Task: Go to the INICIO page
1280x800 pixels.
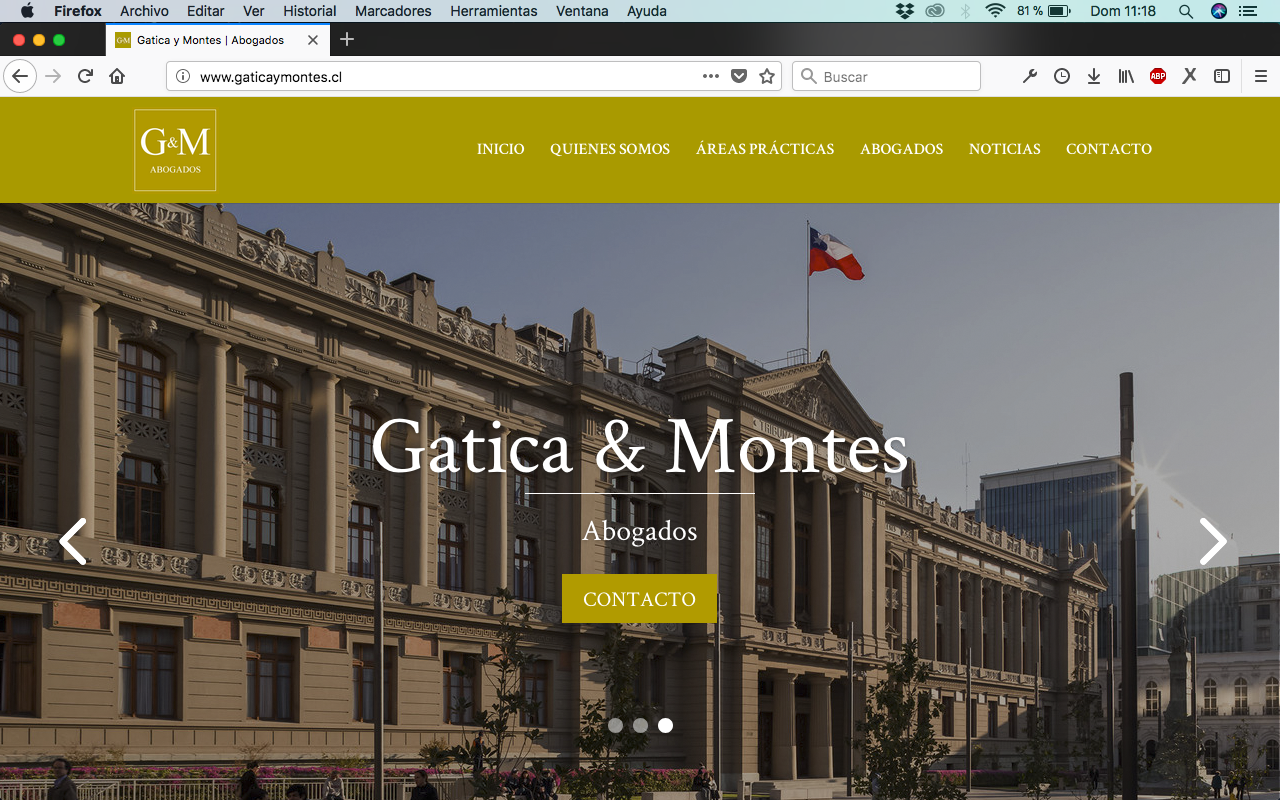Action: click(501, 149)
